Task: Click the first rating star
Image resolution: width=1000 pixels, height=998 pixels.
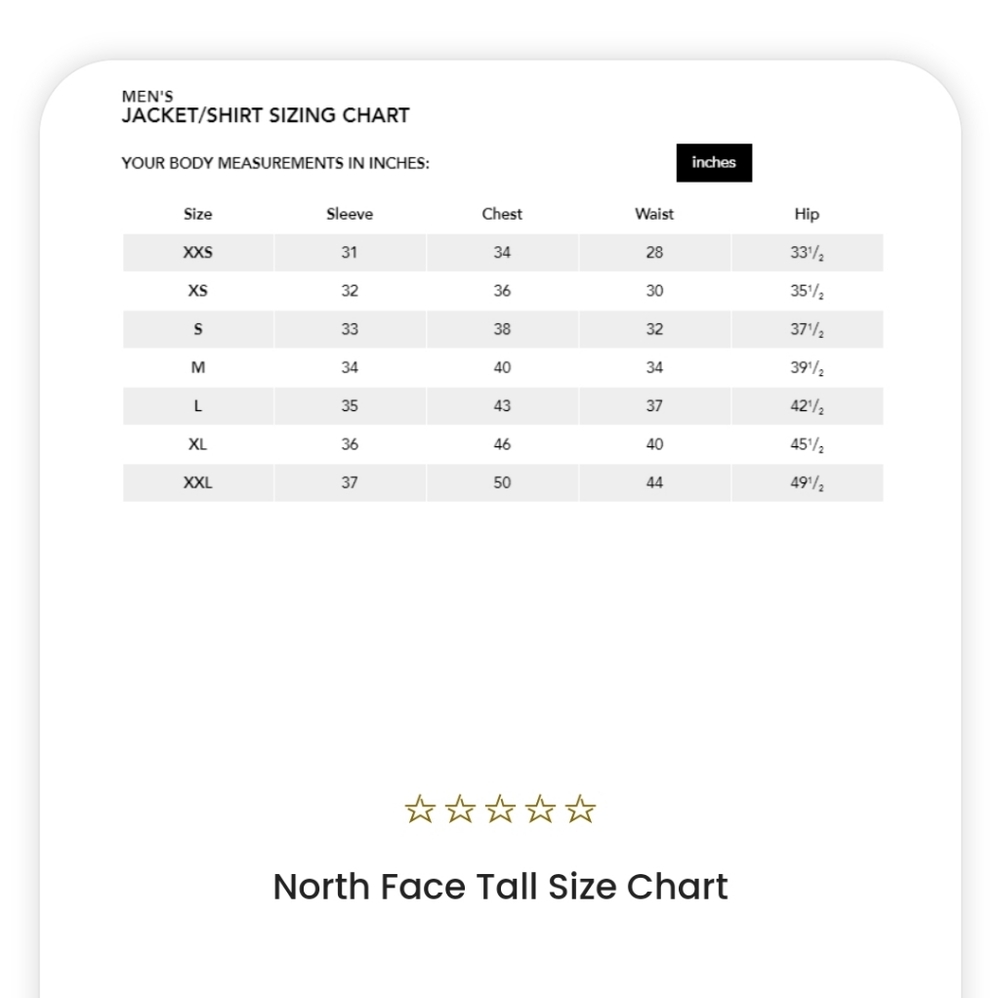Action: pos(420,809)
